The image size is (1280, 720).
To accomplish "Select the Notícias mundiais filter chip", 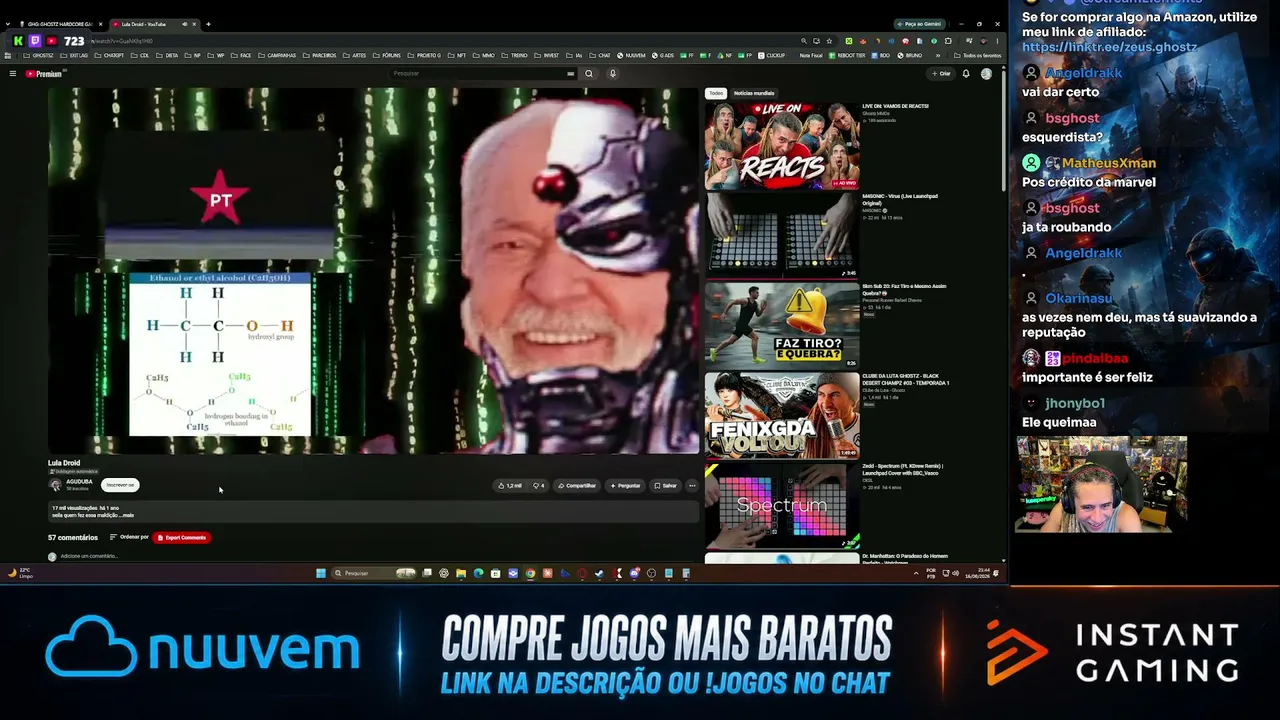I will coord(754,93).
